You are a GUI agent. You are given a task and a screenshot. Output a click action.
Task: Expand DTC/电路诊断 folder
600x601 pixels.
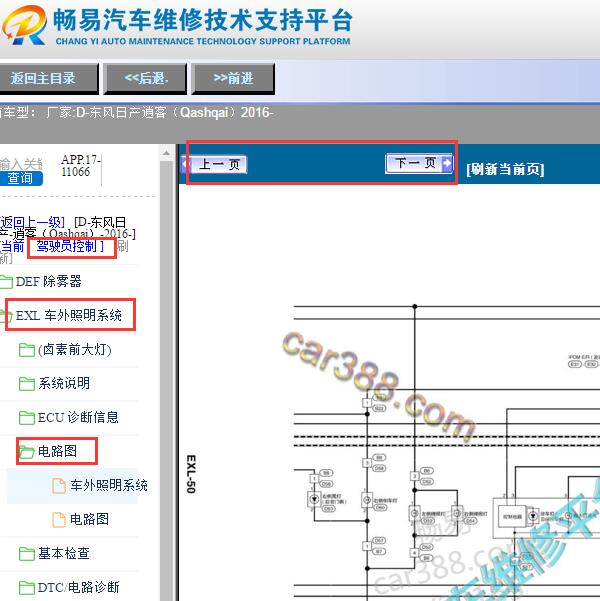coord(78,587)
